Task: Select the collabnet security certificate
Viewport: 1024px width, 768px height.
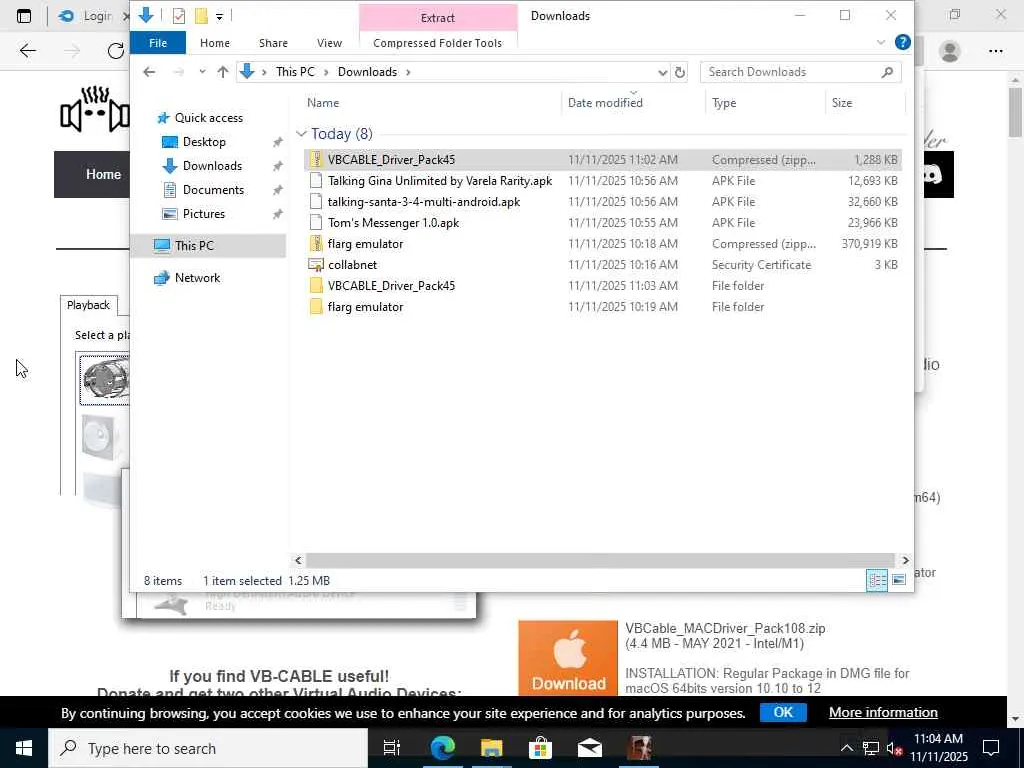Action: 602,264
